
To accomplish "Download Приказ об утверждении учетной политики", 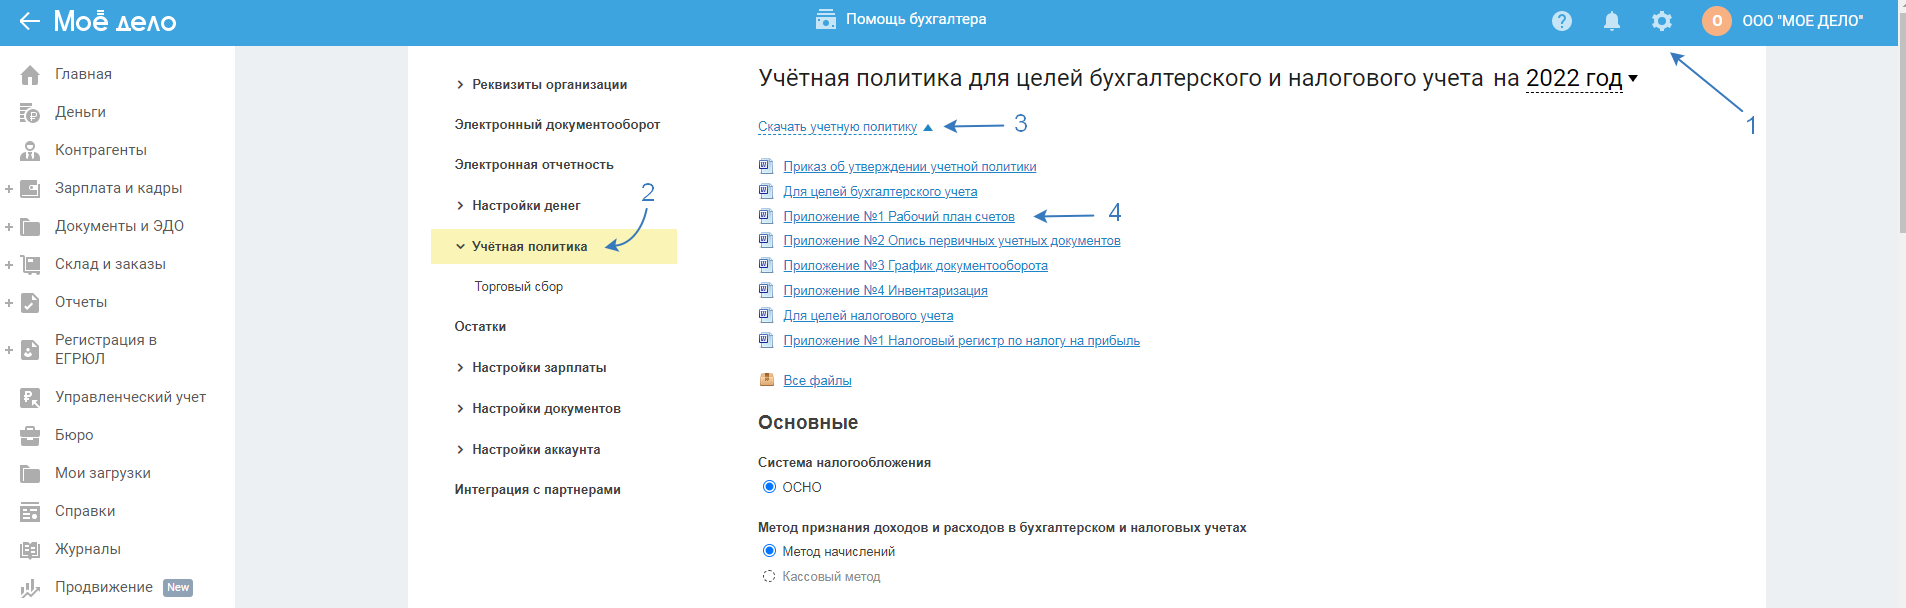I will 909,167.
